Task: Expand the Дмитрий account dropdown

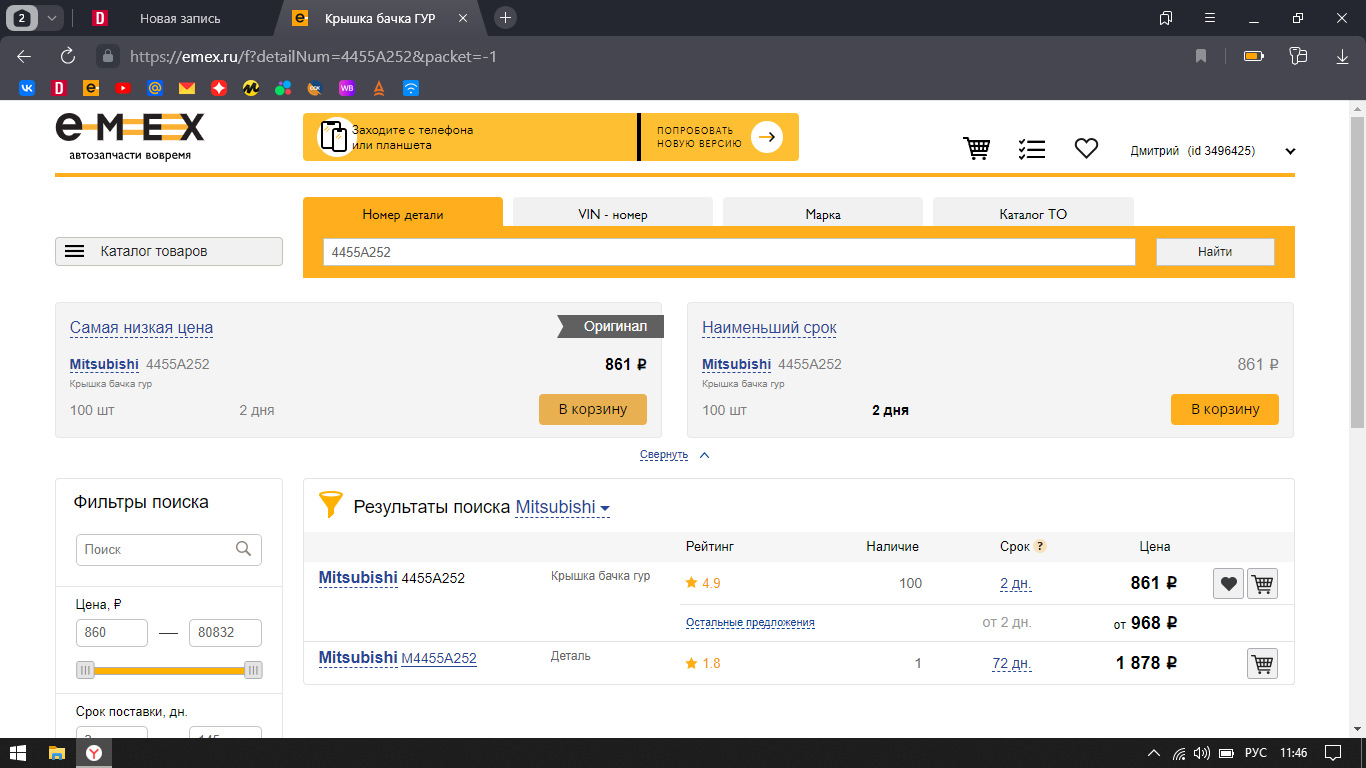Action: pyautogui.click(x=1290, y=152)
